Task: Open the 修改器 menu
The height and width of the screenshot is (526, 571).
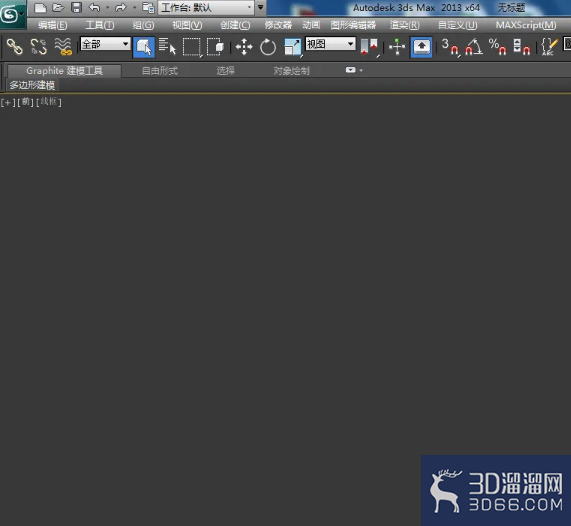Action: [278, 25]
